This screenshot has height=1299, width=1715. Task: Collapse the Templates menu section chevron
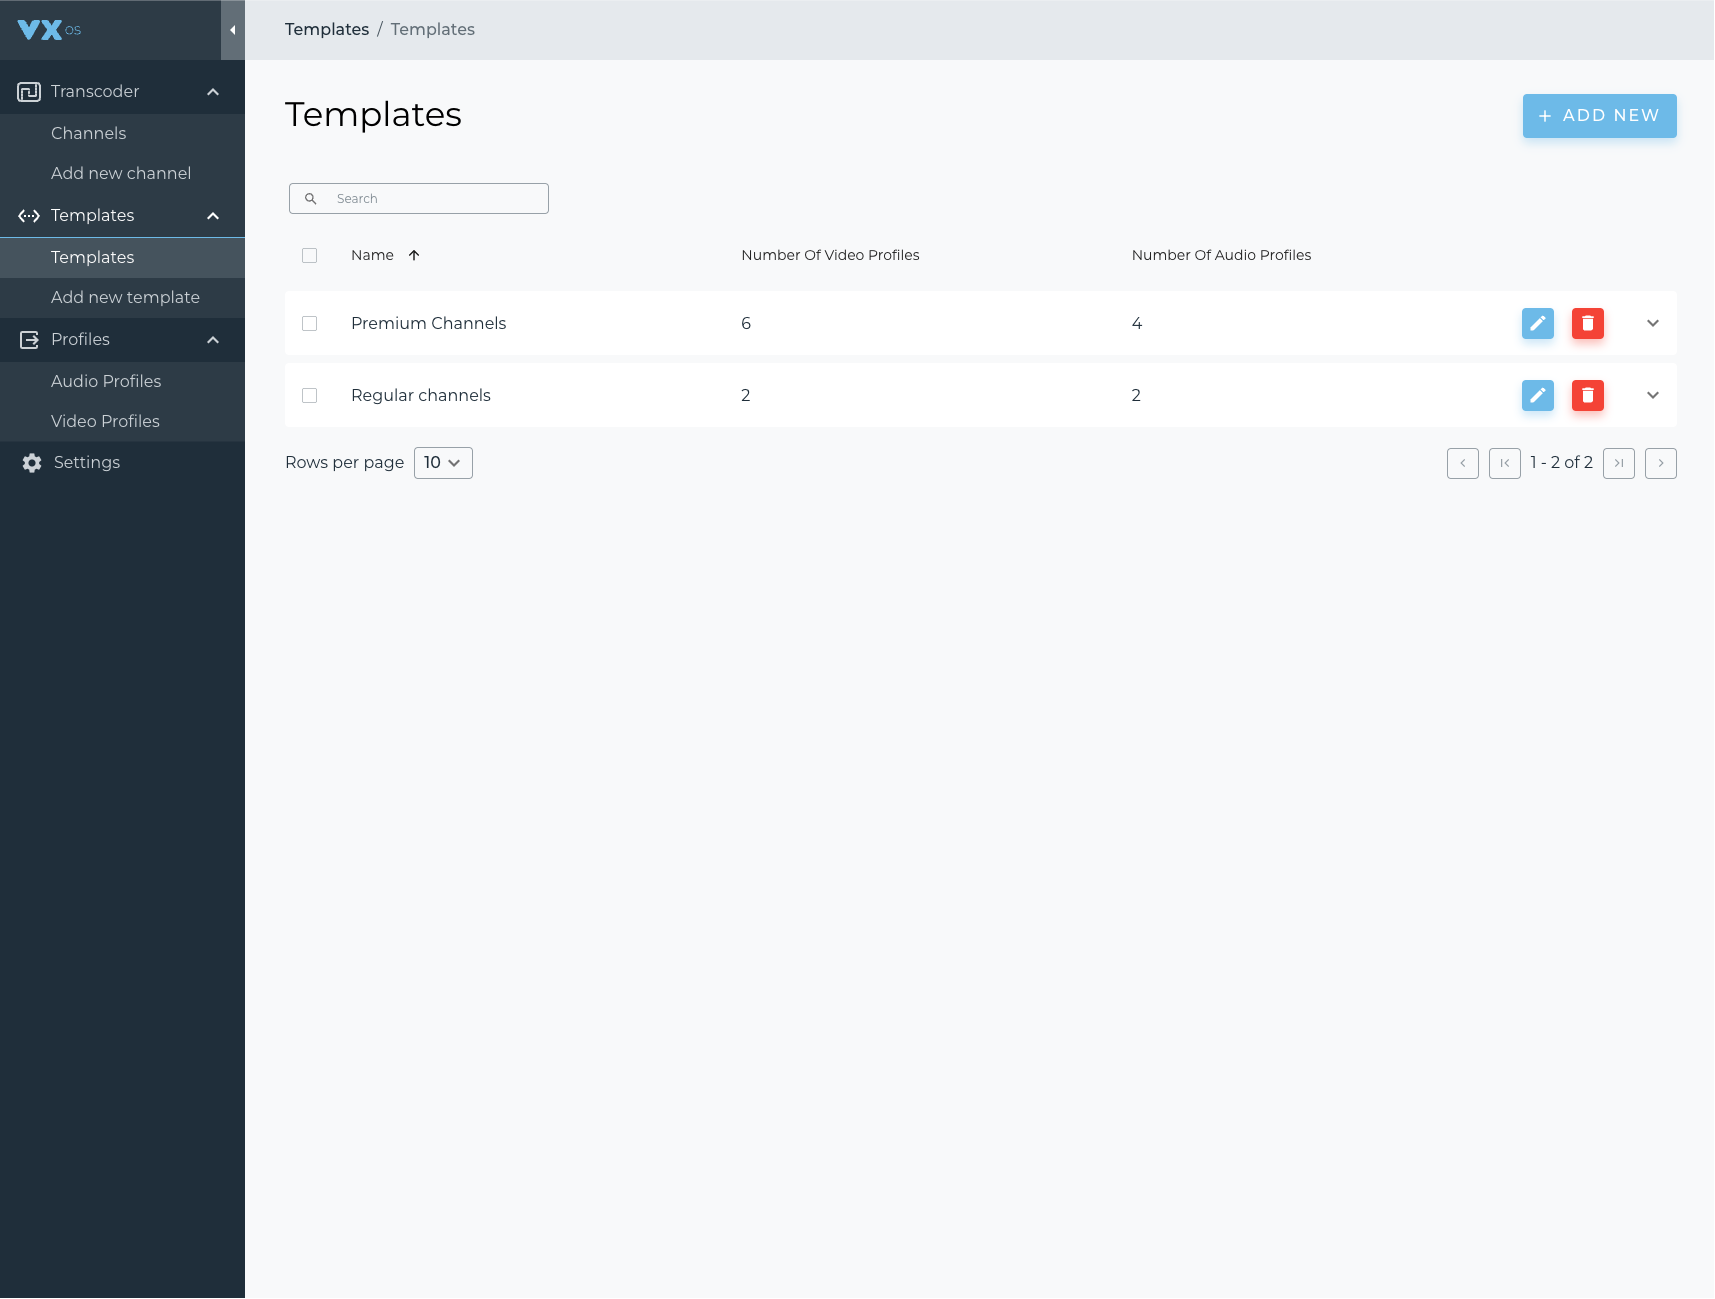[213, 216]
